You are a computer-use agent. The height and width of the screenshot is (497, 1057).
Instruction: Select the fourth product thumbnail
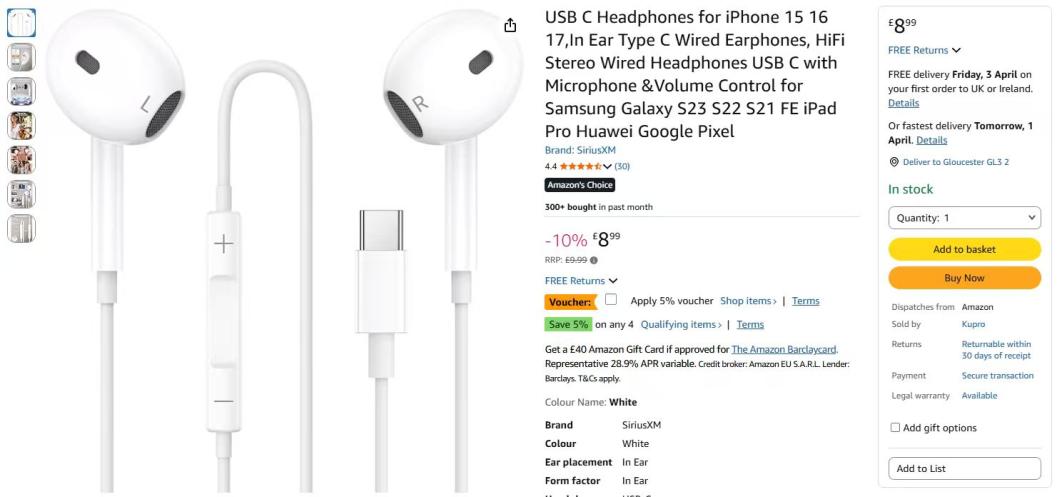pyautogui.click(x=22, y=126)
